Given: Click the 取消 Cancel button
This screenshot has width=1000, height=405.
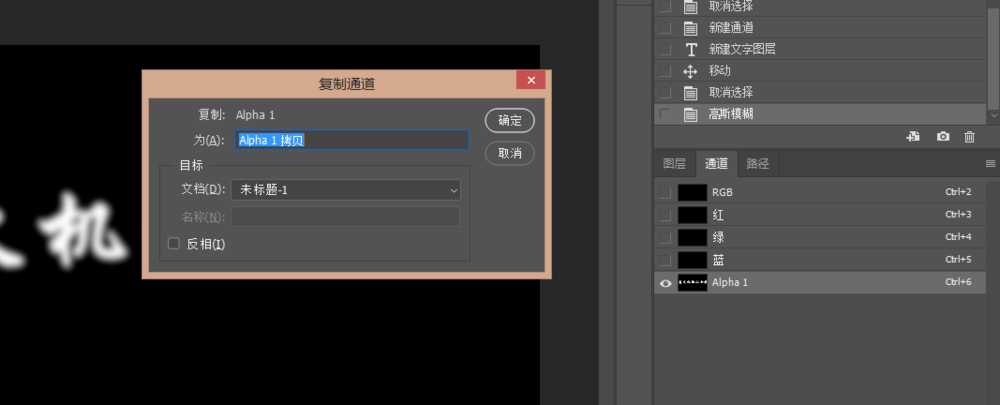Looking at the screenshot, I should pos(509,153).
